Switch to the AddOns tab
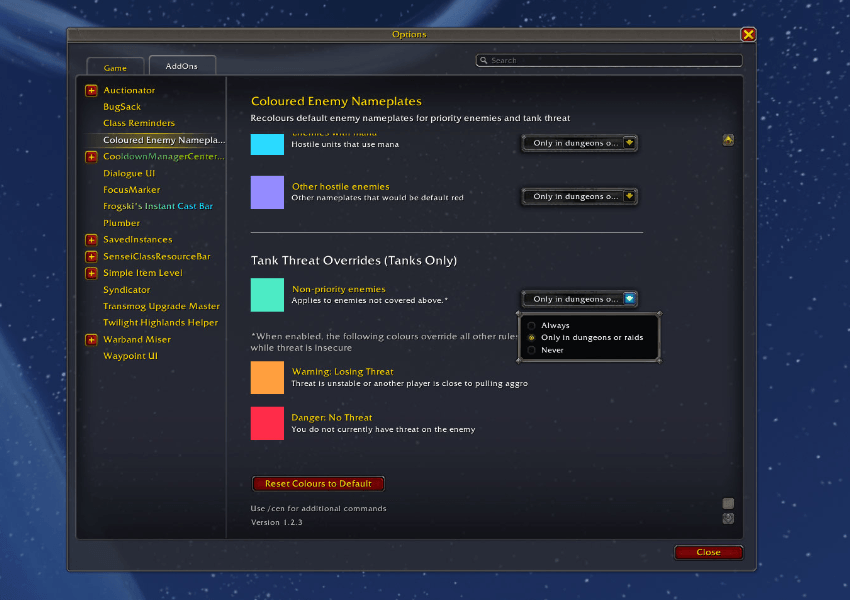The image size is (850, 600). tap(182, 66)
